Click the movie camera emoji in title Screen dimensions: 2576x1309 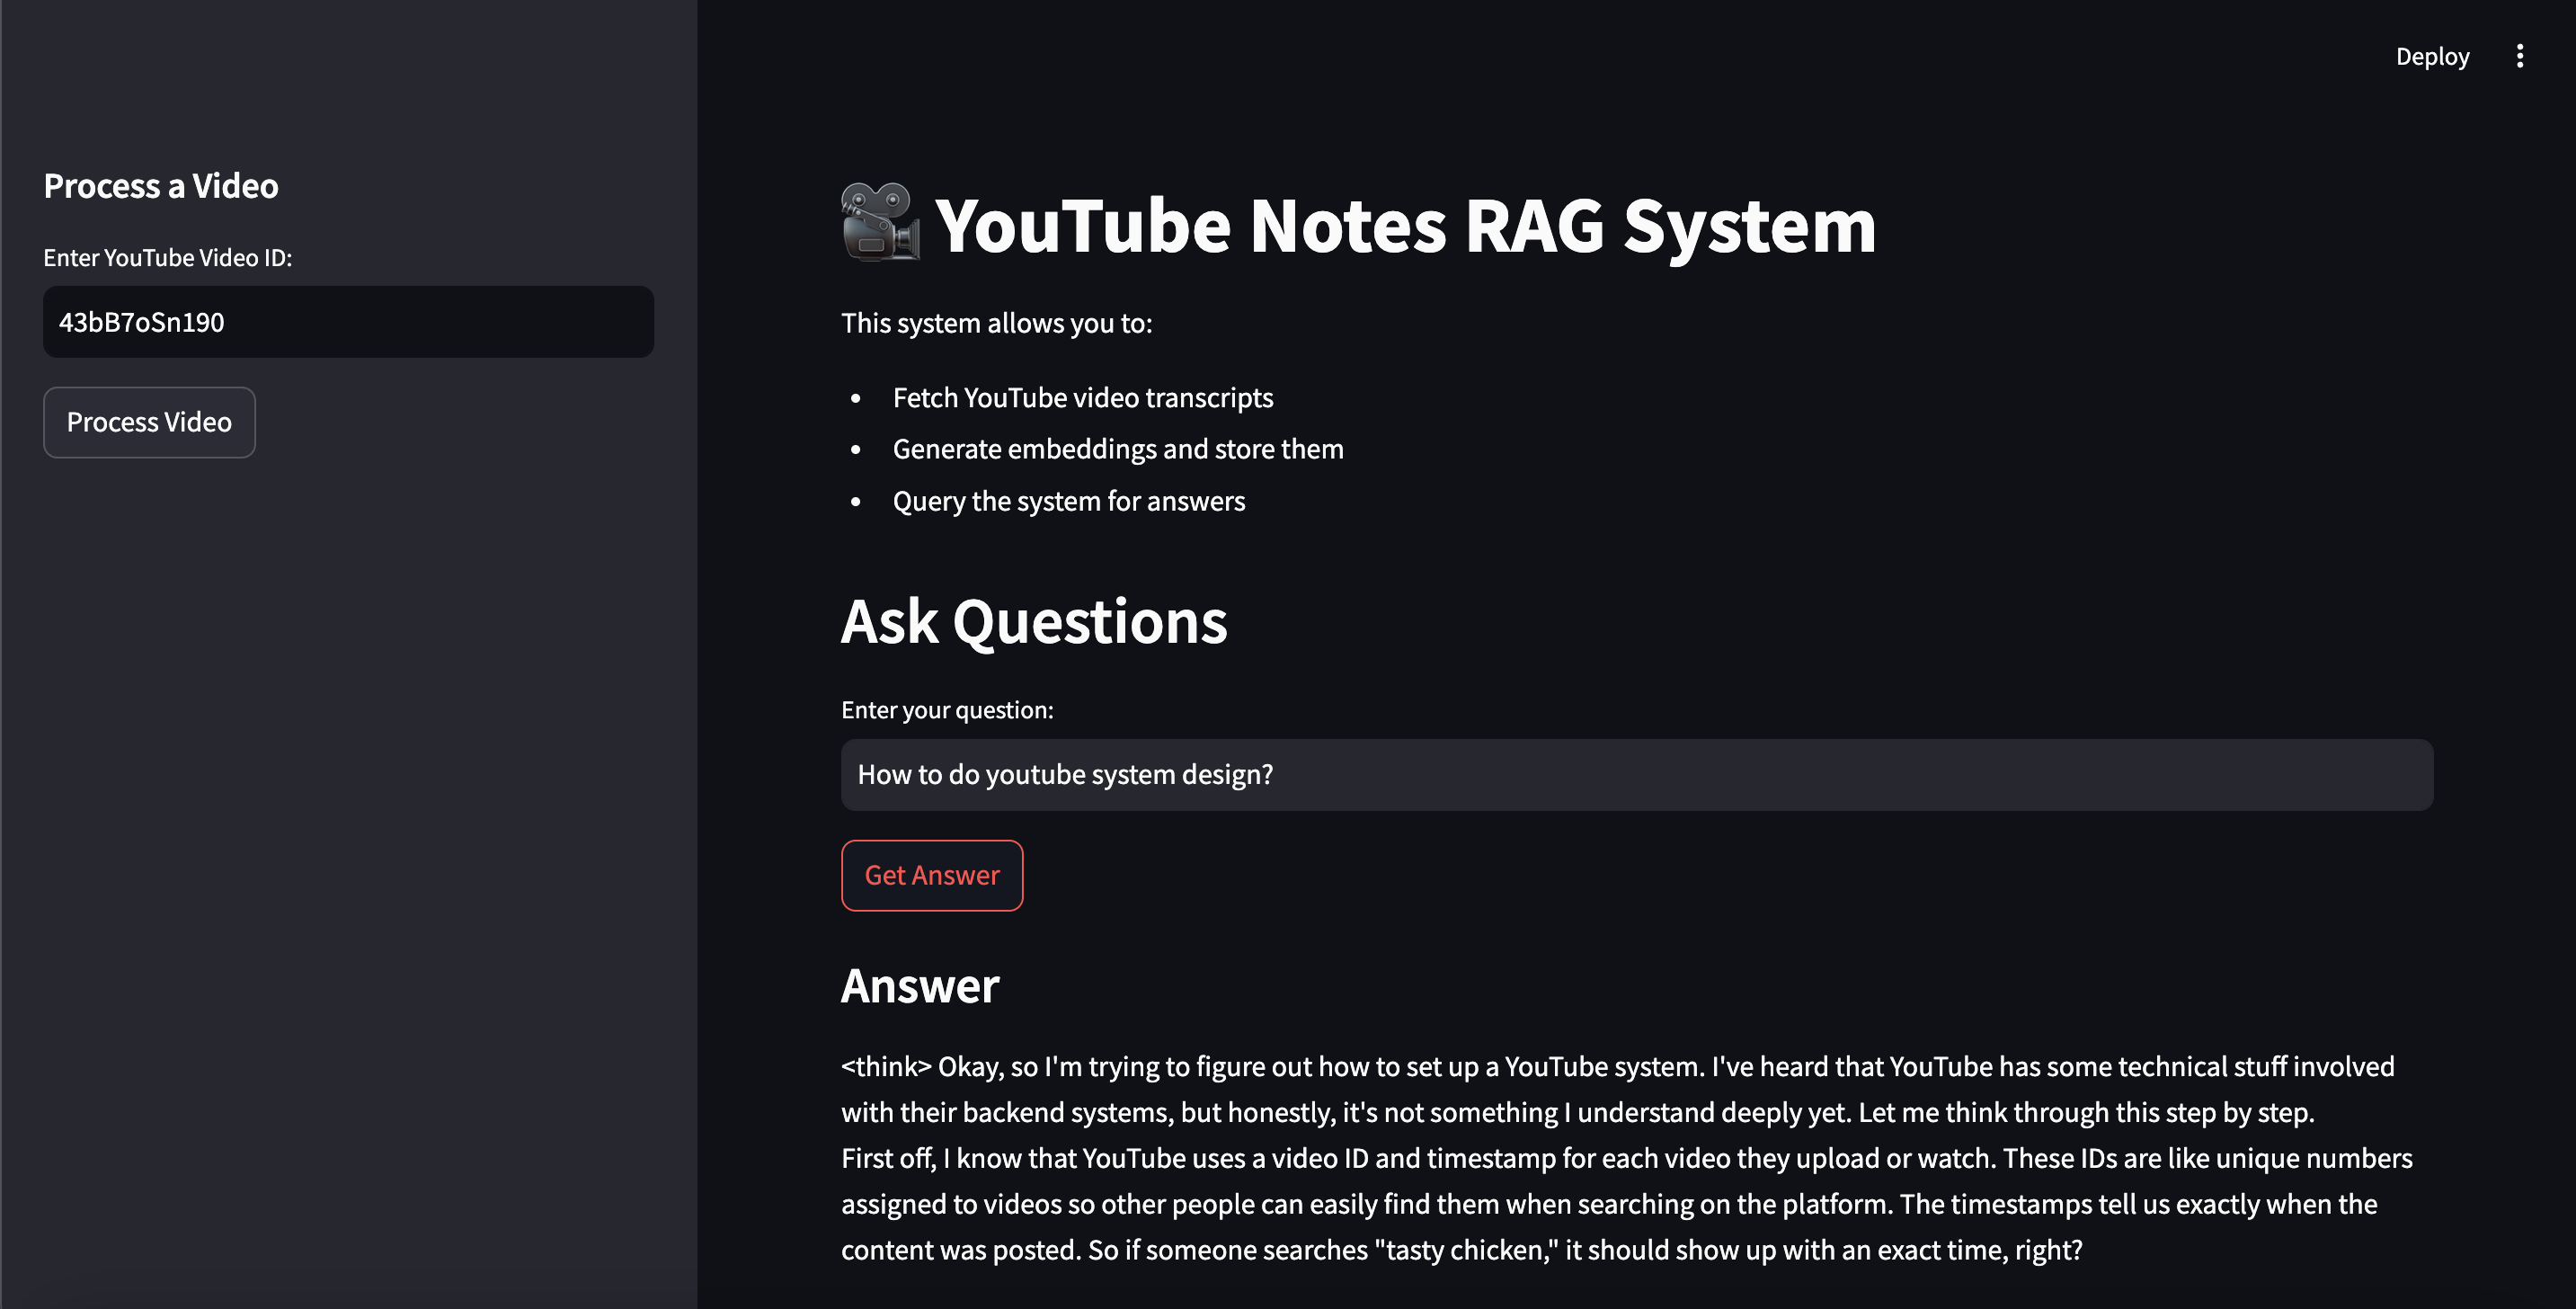879,222
